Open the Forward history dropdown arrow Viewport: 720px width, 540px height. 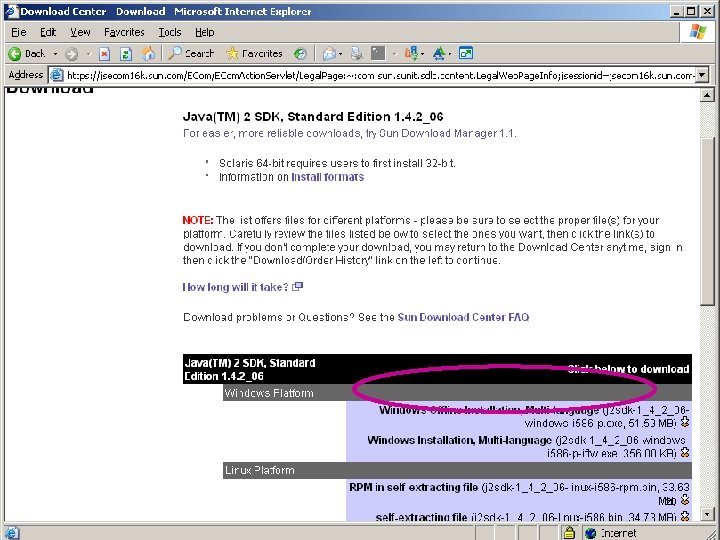tap(88, 54)
